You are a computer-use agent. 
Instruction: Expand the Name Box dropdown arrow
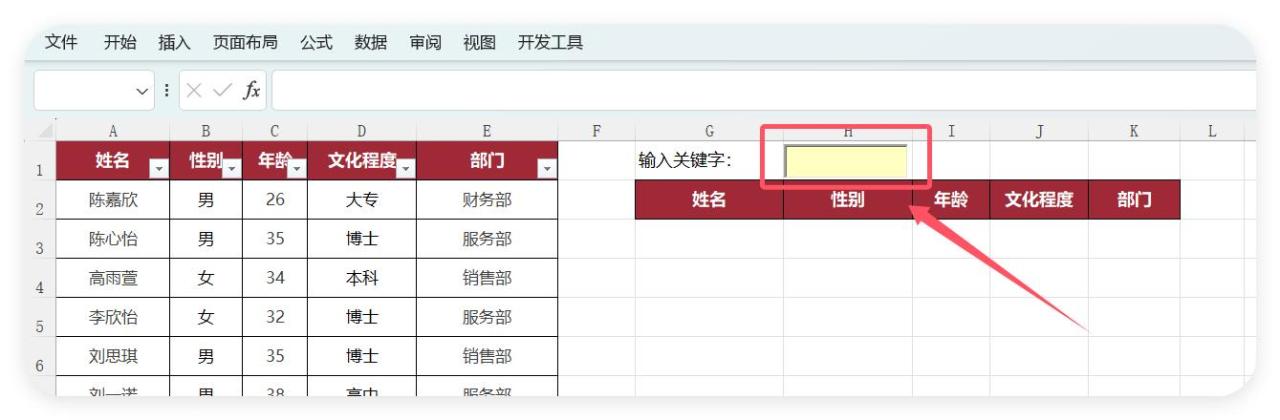141,91
